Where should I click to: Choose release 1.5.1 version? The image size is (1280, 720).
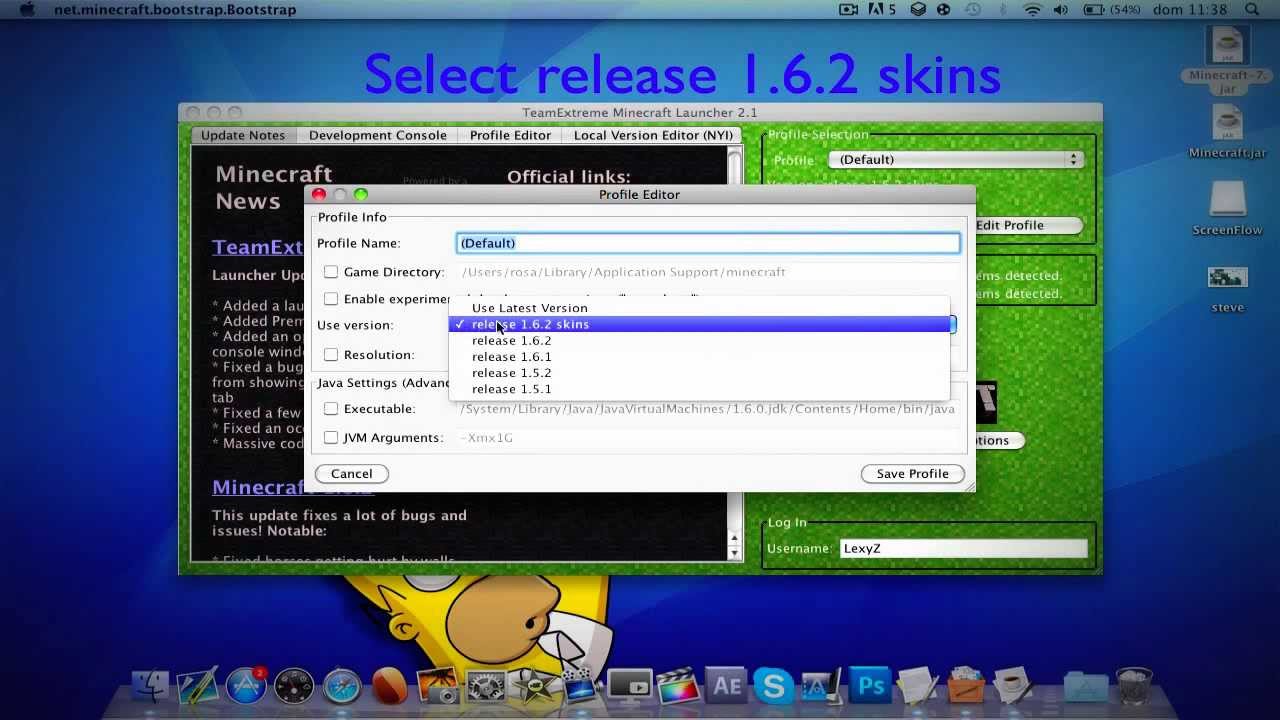point(699,388)
